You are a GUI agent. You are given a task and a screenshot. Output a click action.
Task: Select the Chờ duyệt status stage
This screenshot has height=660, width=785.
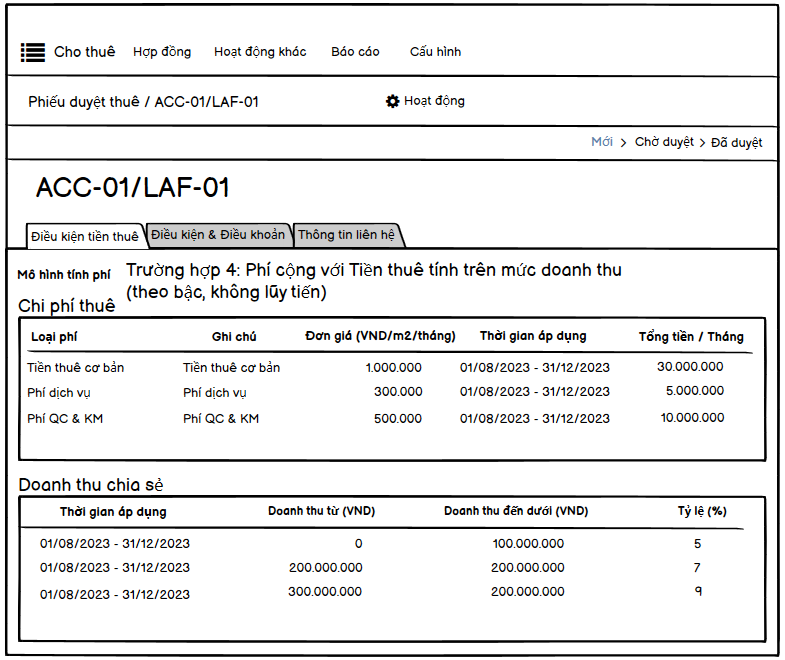pyautogui.click(x=664, y=142)
